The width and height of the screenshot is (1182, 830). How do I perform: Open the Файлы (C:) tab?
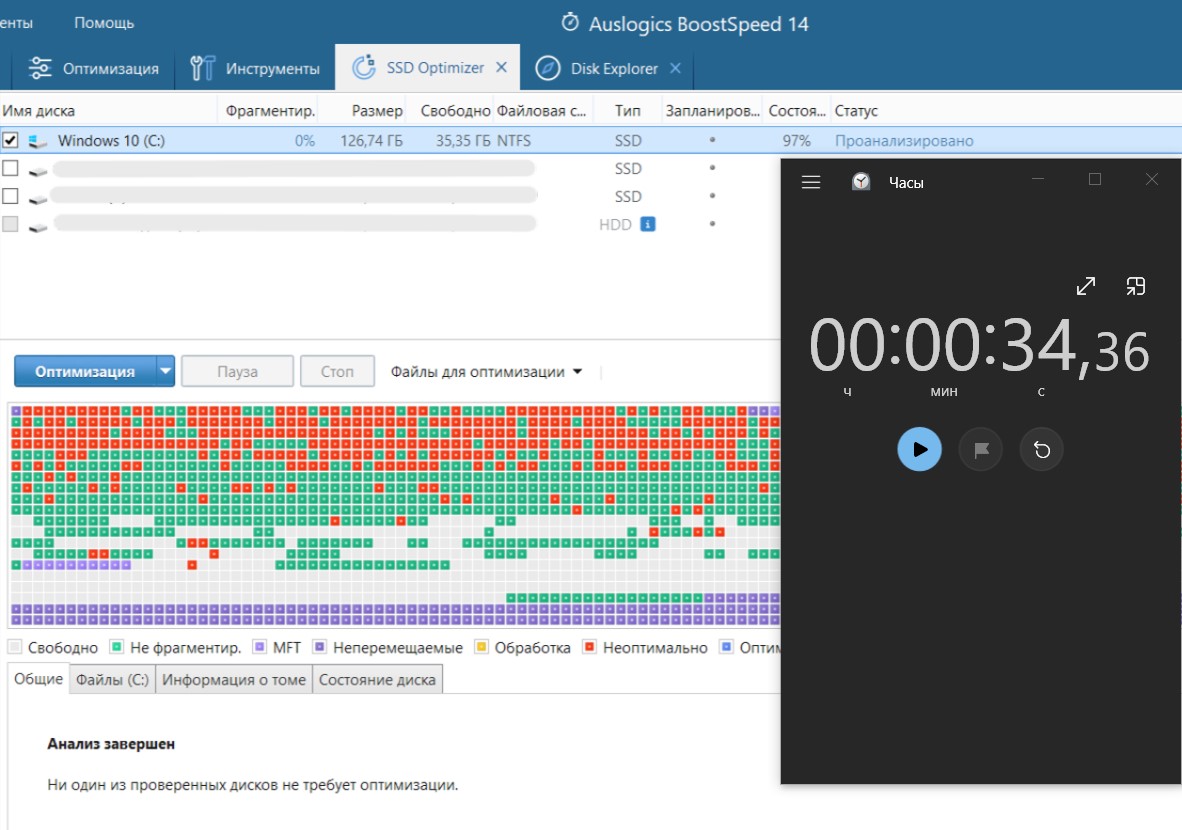[112, 679]
